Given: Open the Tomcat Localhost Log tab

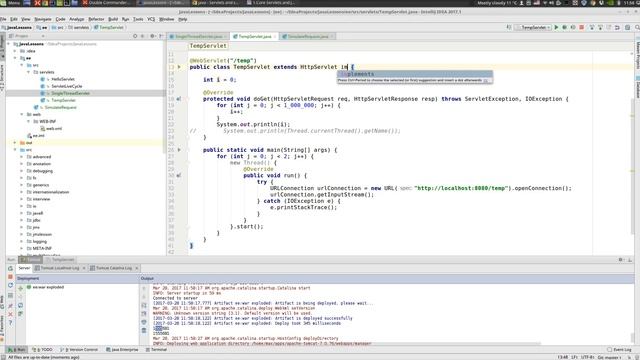Looking at the screenshot, I should click(60, 268).
